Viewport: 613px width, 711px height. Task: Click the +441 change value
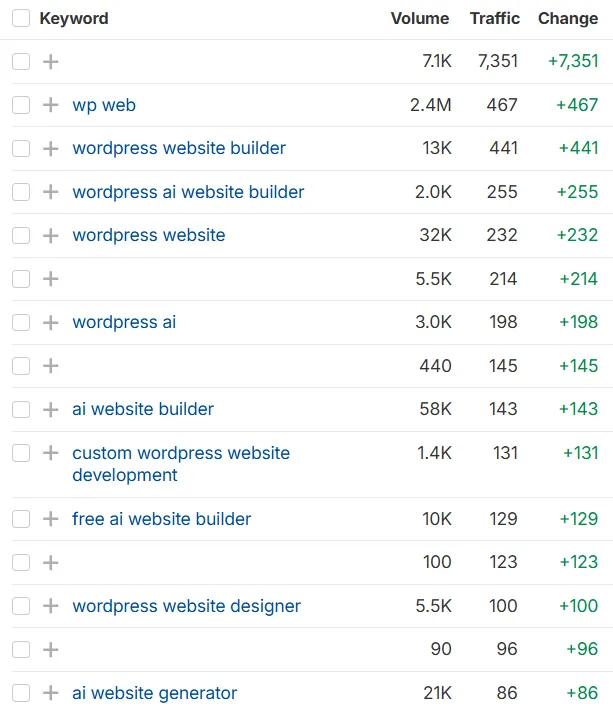click(579, 148)
